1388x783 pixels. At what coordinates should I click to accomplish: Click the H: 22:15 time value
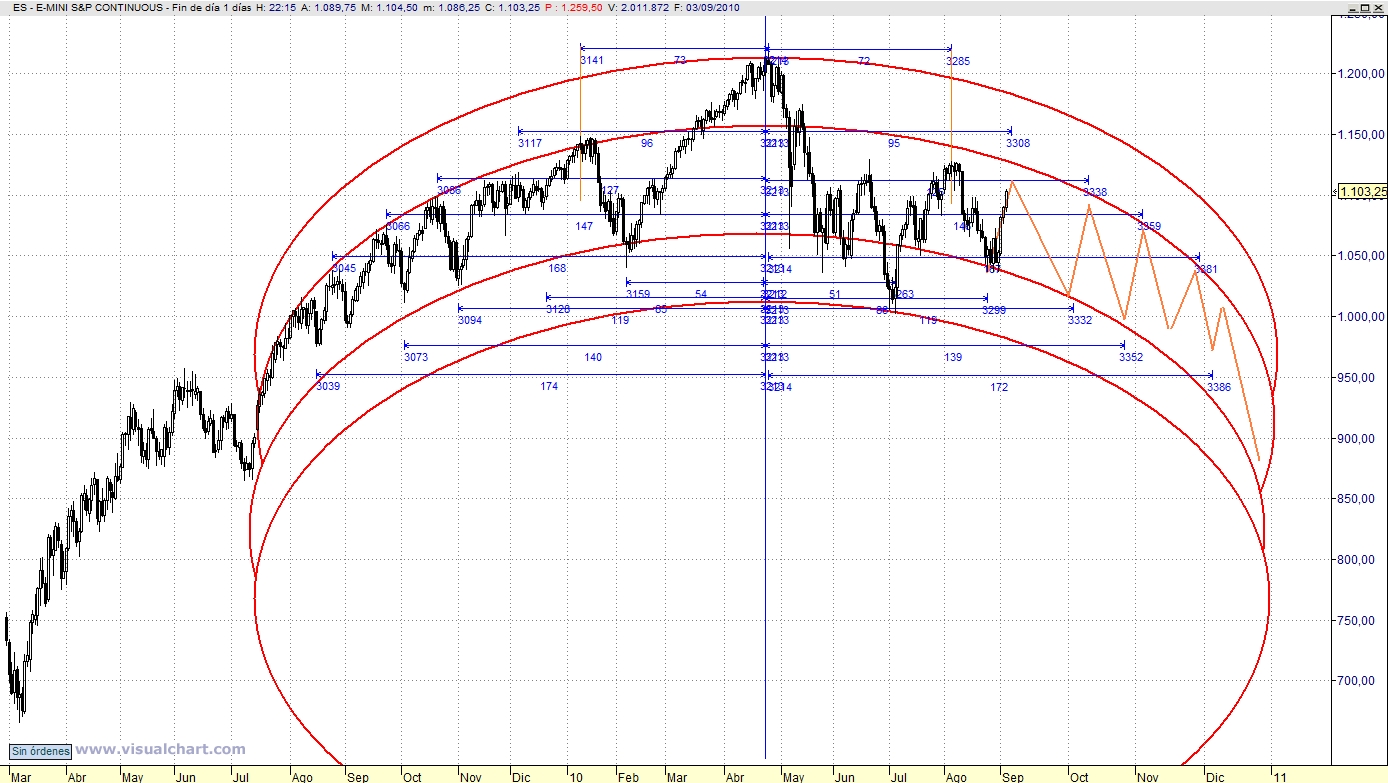(x=276, y=6)
